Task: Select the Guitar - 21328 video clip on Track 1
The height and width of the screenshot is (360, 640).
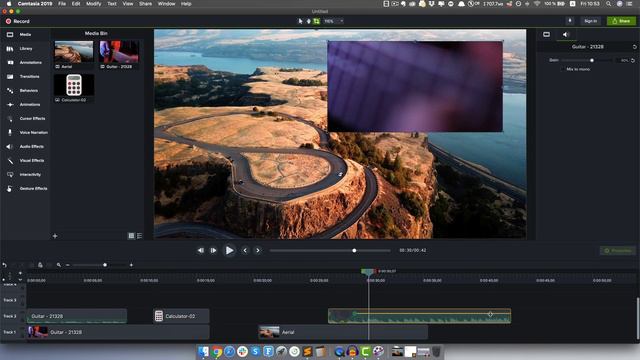Action: pyautogui.click(x=118, y=332)
